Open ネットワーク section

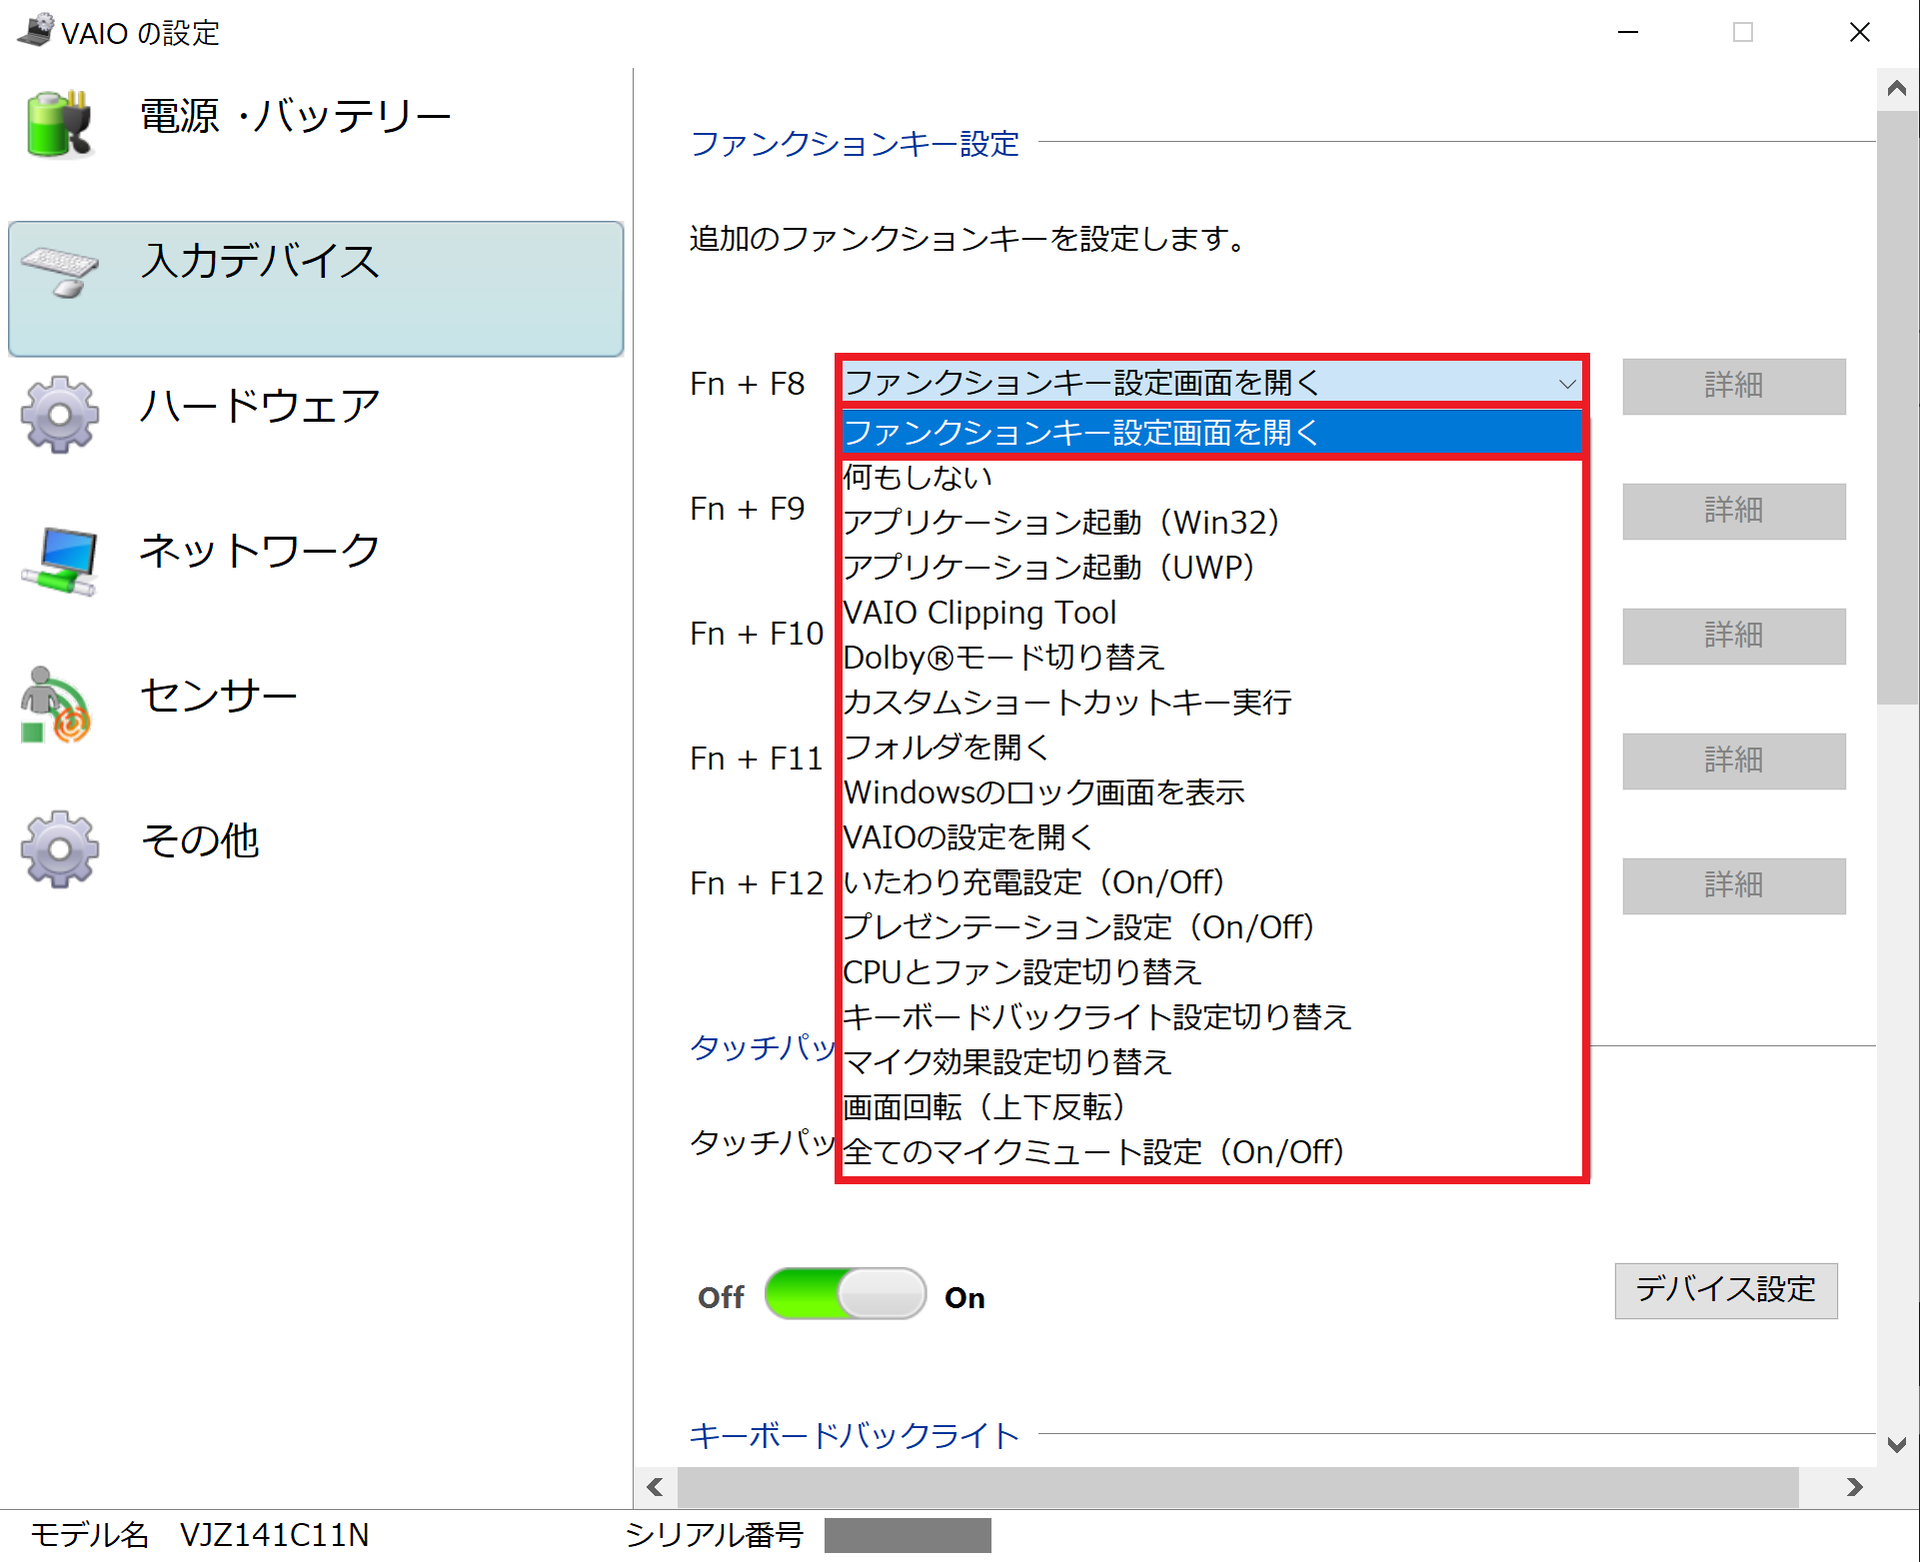pyautogui.click(x=260, y=551)
